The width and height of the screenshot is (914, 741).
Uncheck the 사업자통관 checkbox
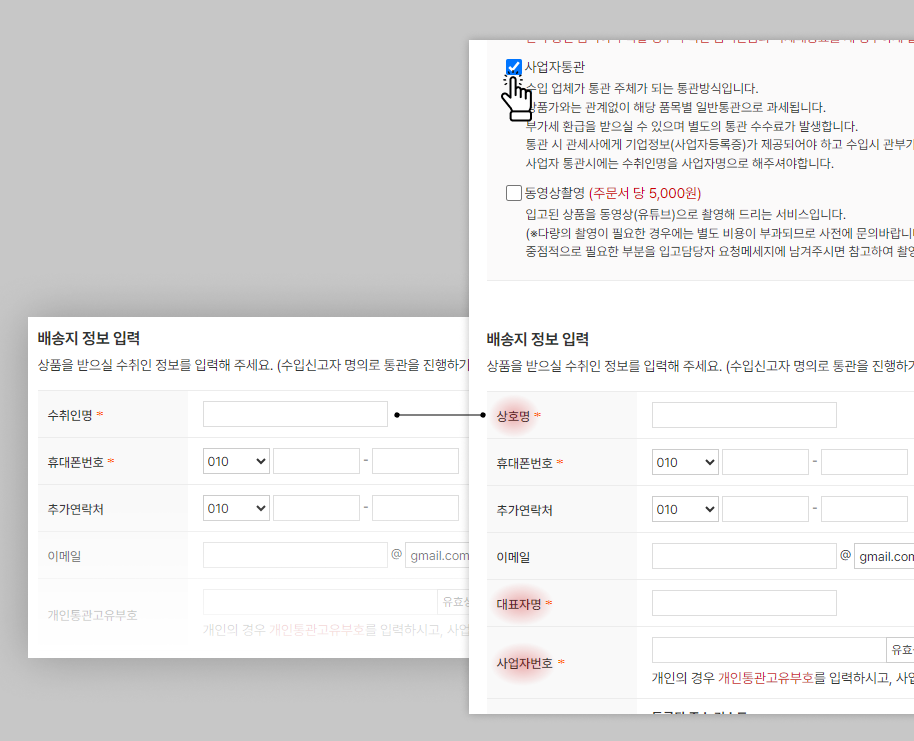coord(514,67)
